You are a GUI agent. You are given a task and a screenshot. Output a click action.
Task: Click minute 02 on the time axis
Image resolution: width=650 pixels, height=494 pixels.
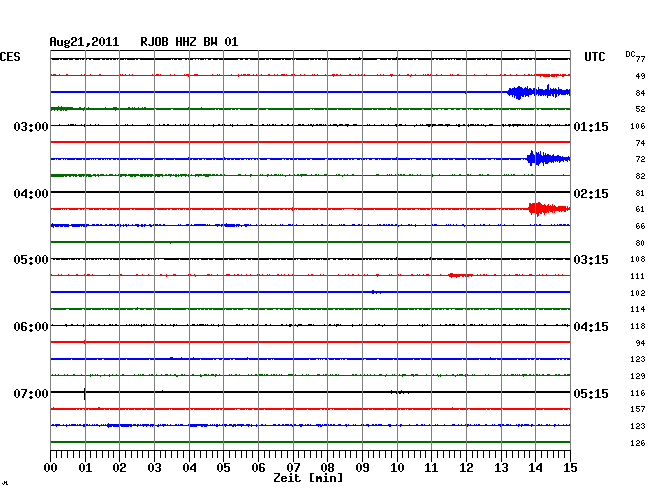pyautogui.click(x=119, y=468)
